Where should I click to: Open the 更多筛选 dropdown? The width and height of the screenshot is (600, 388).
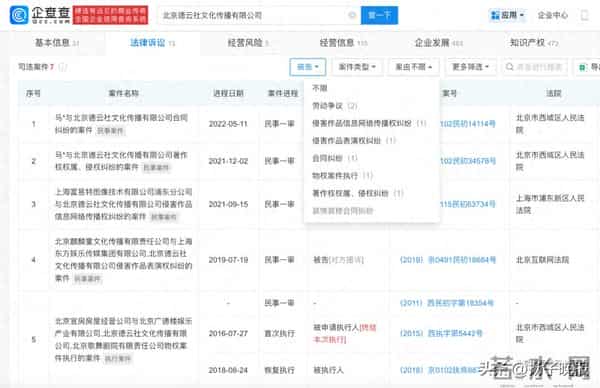pos(470,67)
